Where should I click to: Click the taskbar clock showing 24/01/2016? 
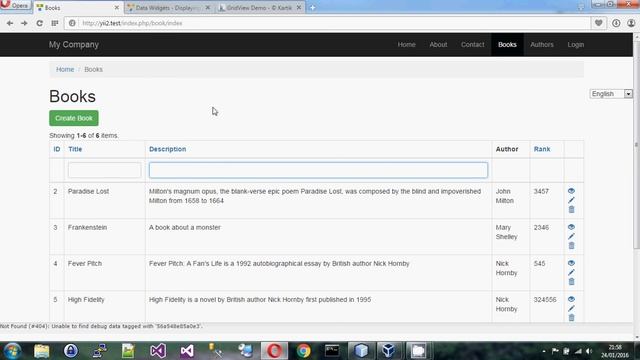tap(615, 351)
